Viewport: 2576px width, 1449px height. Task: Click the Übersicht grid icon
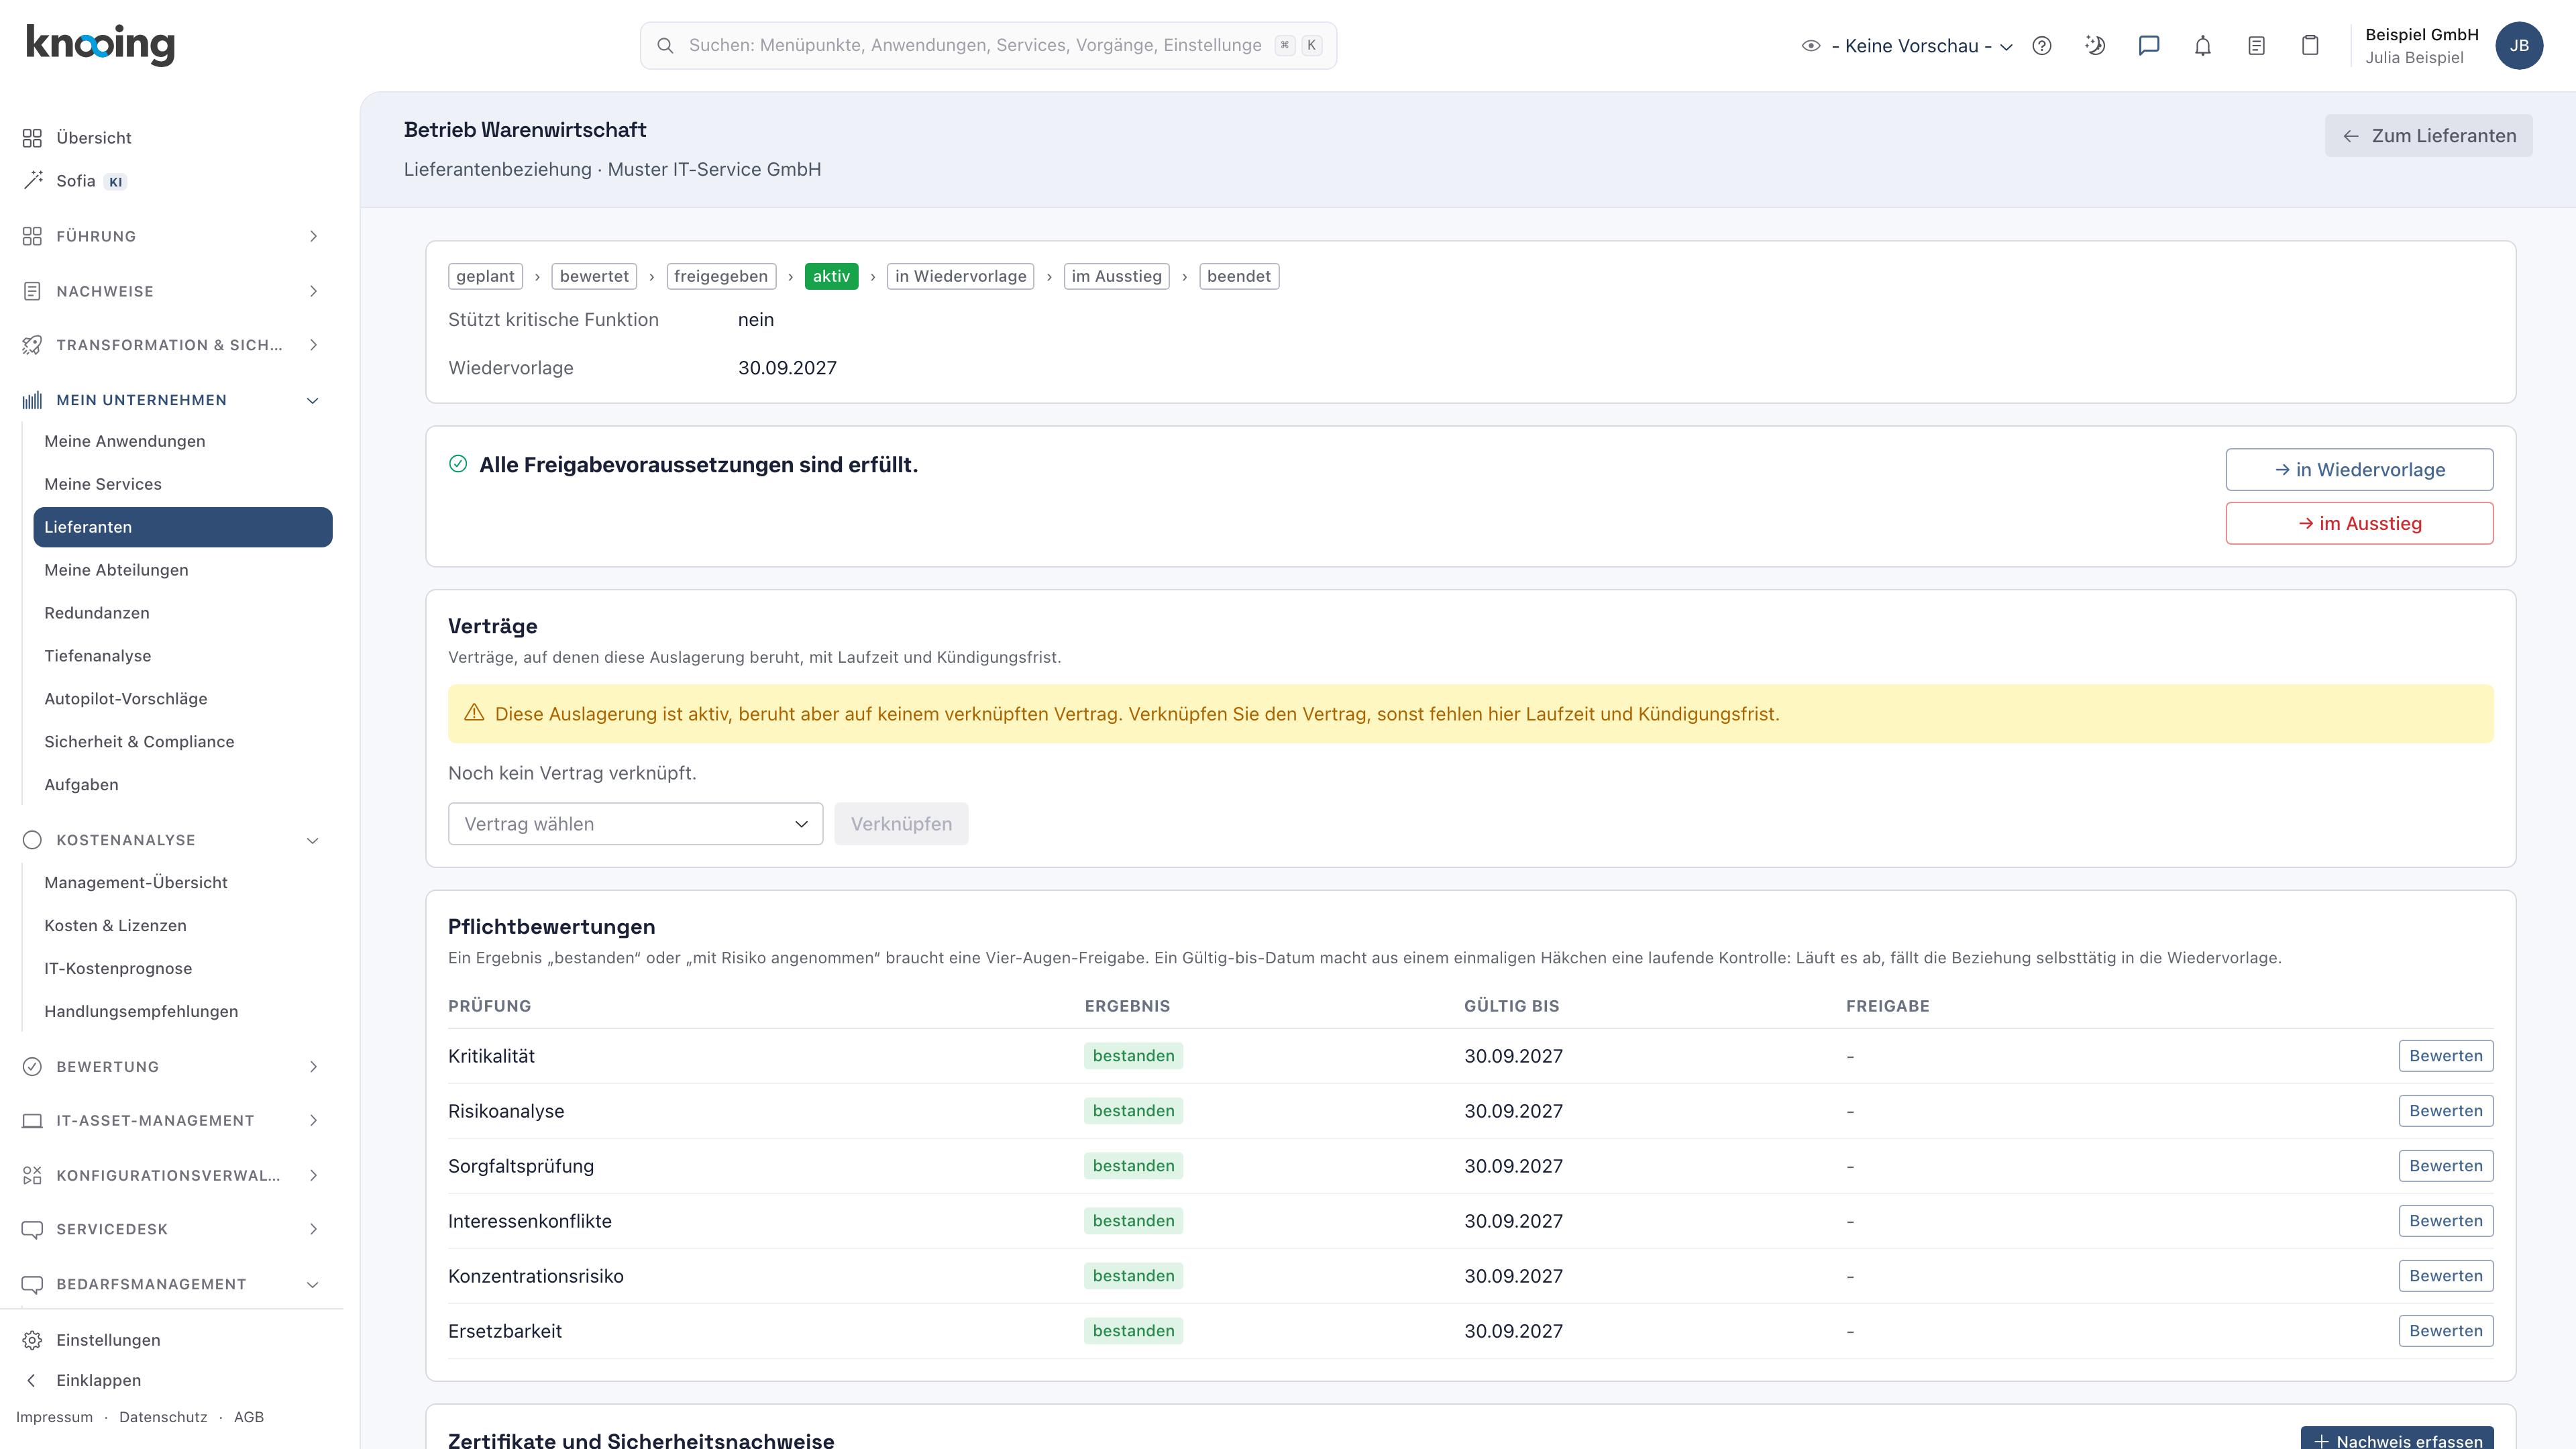pyautogui.click(x=32, y=137)
